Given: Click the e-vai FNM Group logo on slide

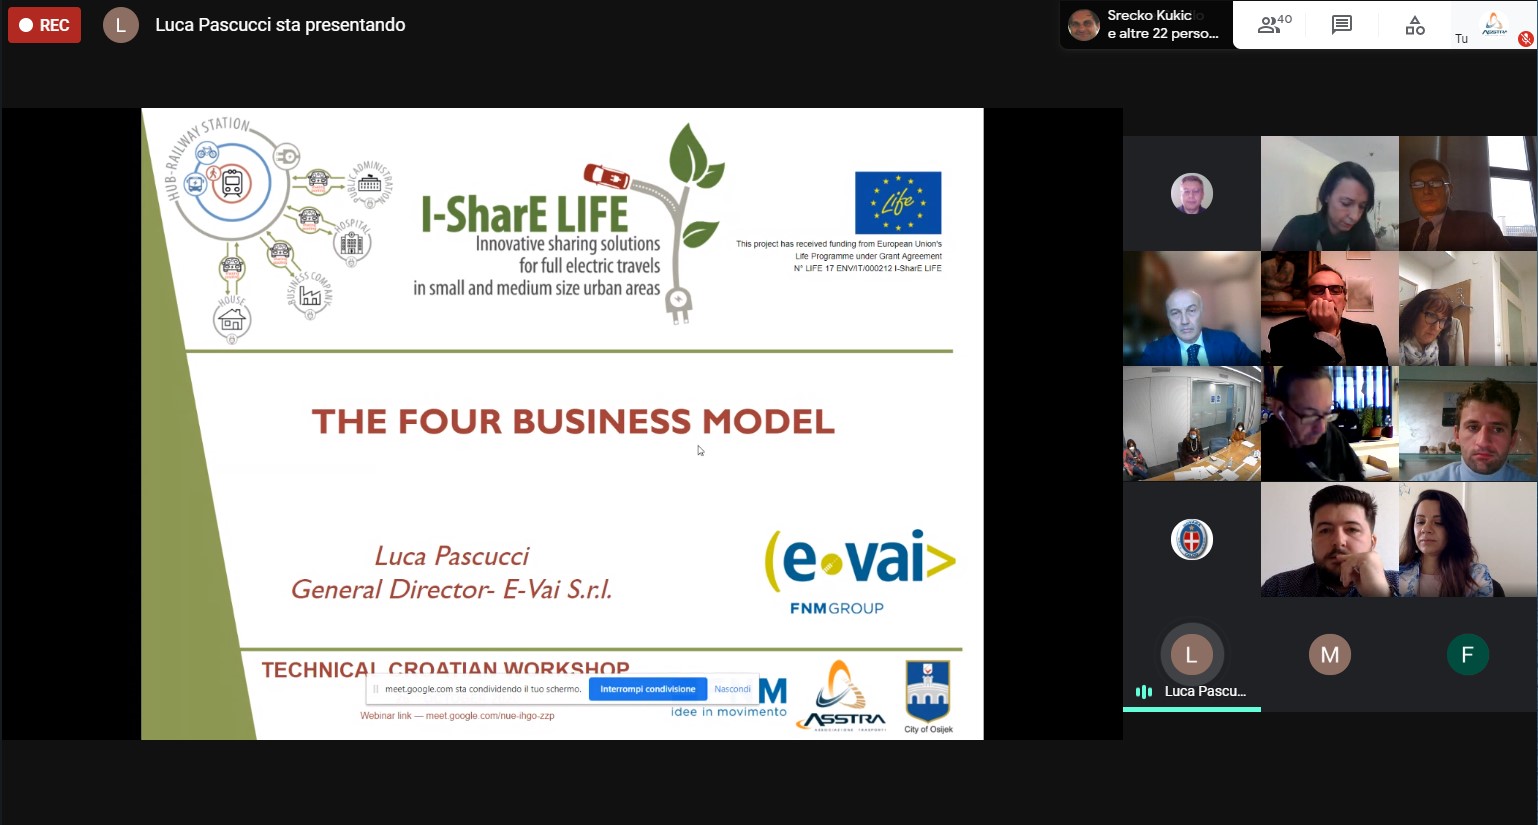Looking at the screenshot, I should pyautogui.click(x=860, y=571).
